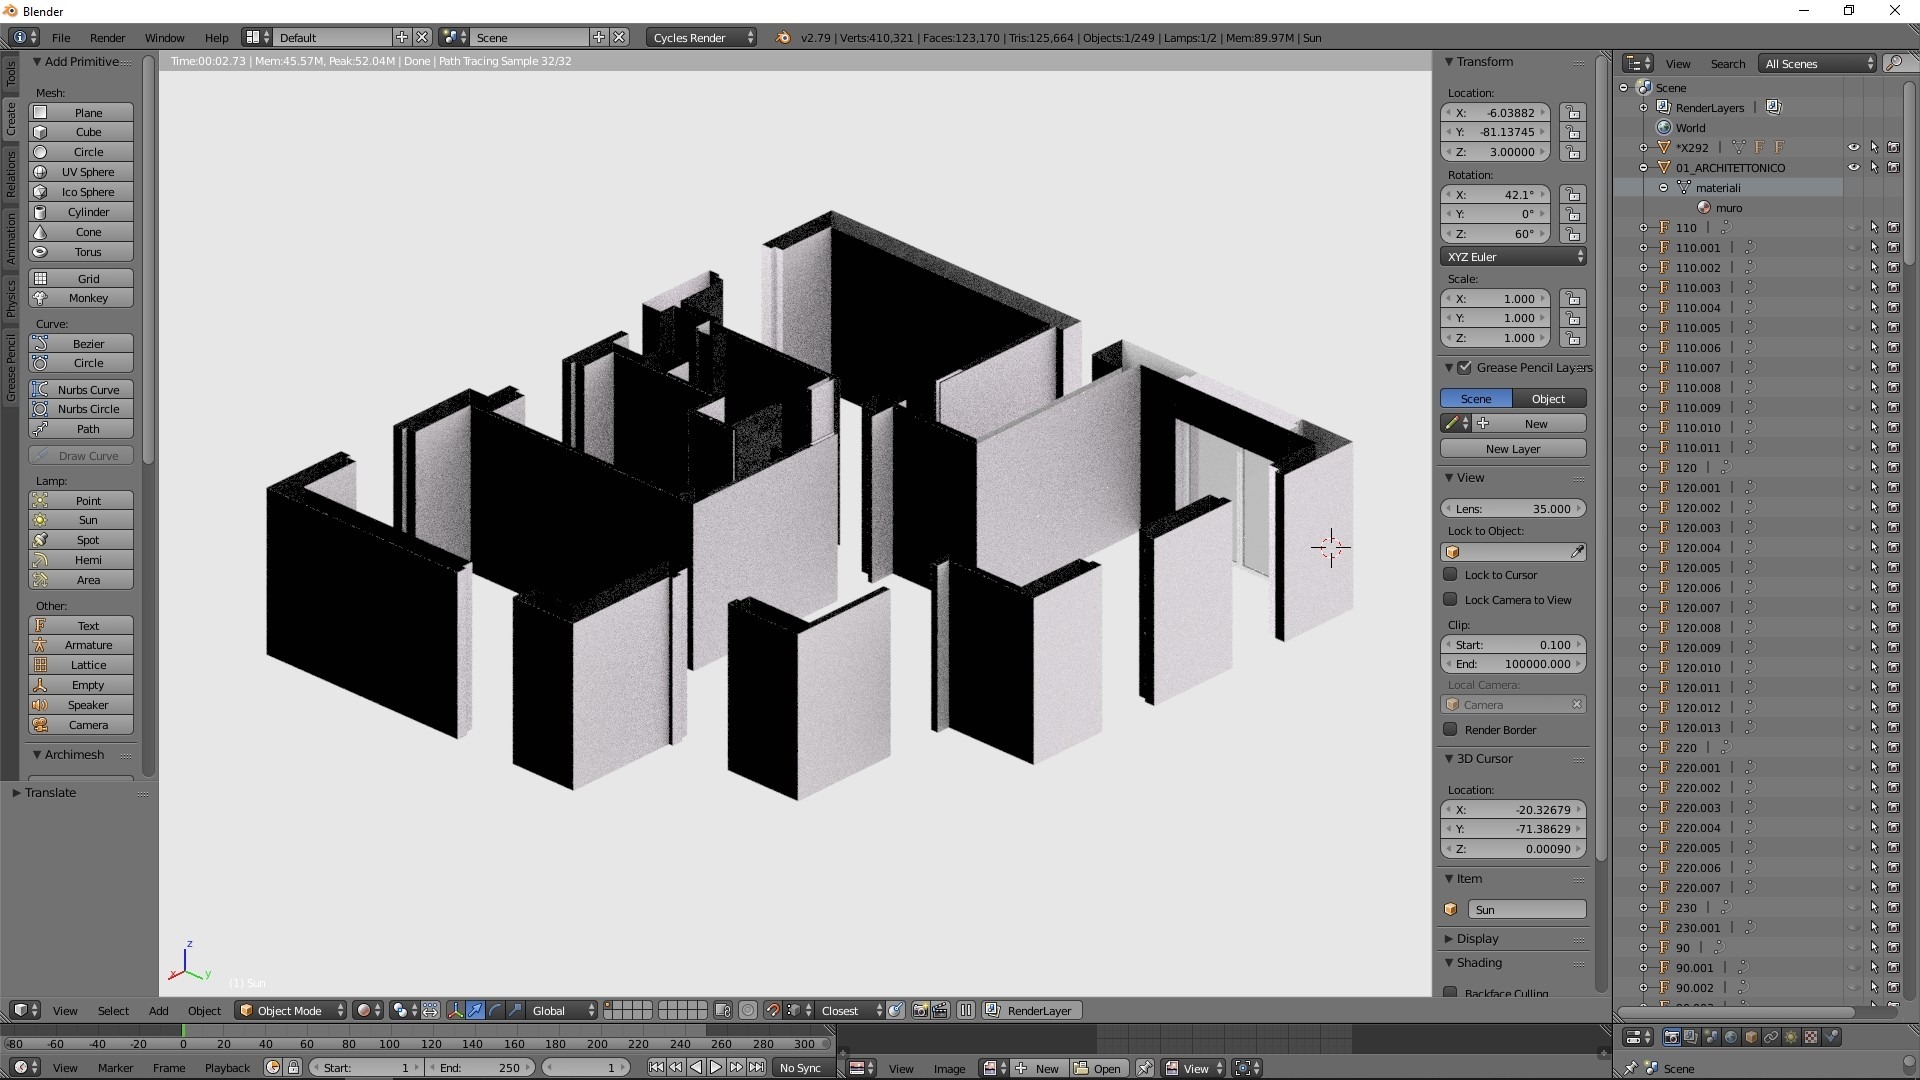This screenshot has height=1080, width=1920.
Task: Open the lamp Data properties sun icon
Action: point(1791,1038)
